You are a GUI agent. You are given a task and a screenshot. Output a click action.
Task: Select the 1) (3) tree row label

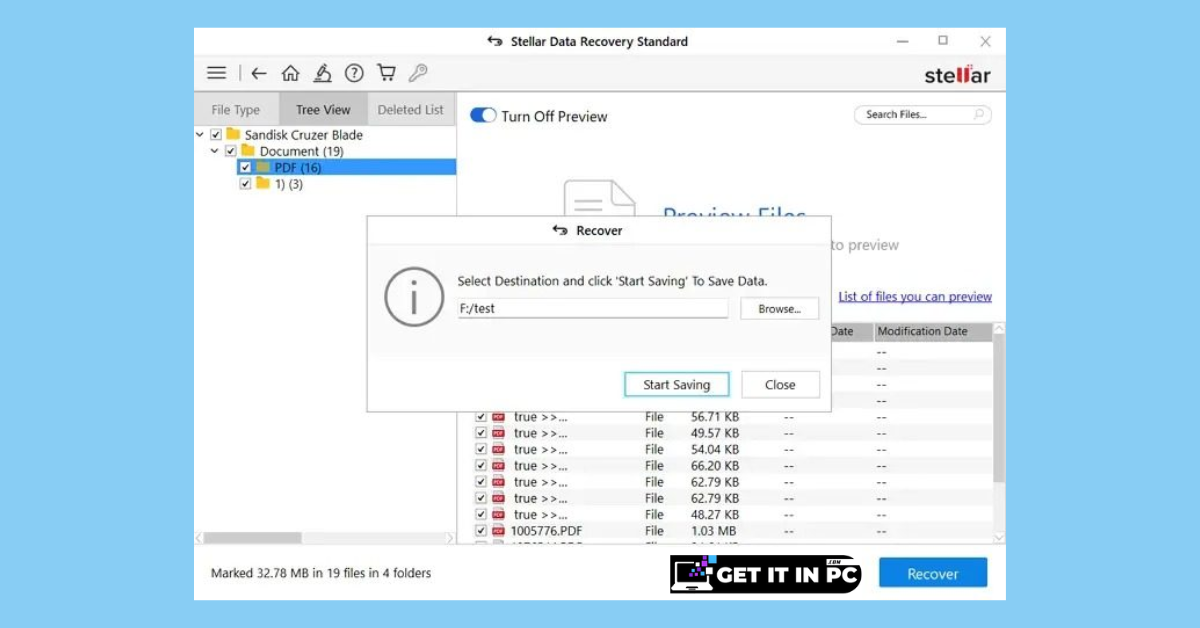coord(289,184)
